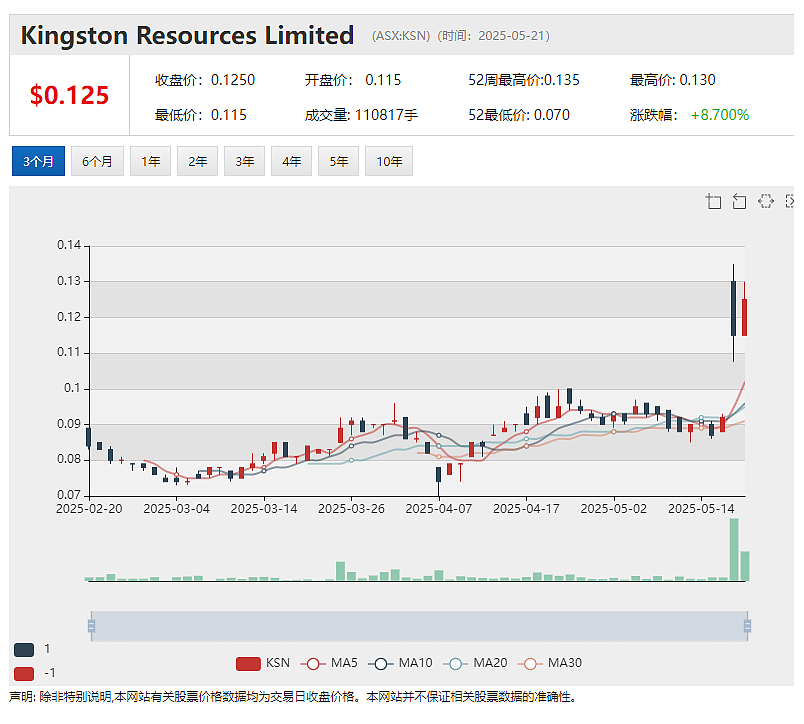Click the 2025-03-14 x-axis label

(x=264, y=509)
